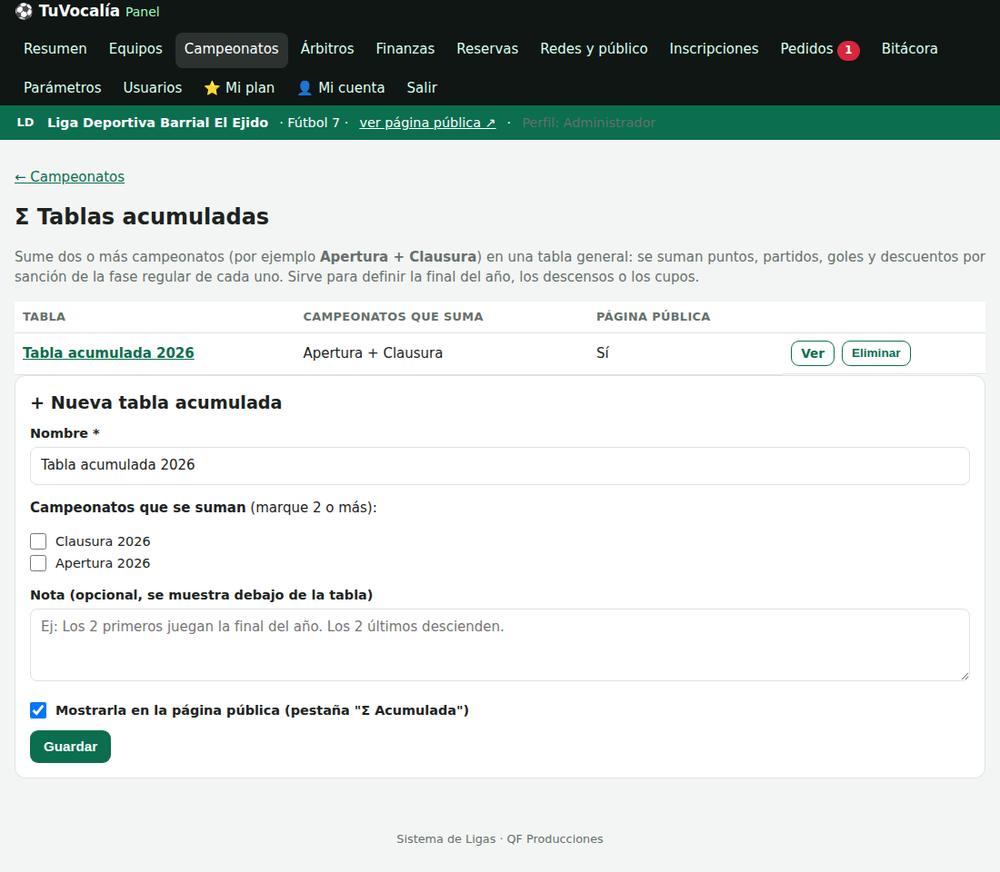Click into the Nota textarea
The width and height of the screenshot is (1000, 872).
coord(499,645)
